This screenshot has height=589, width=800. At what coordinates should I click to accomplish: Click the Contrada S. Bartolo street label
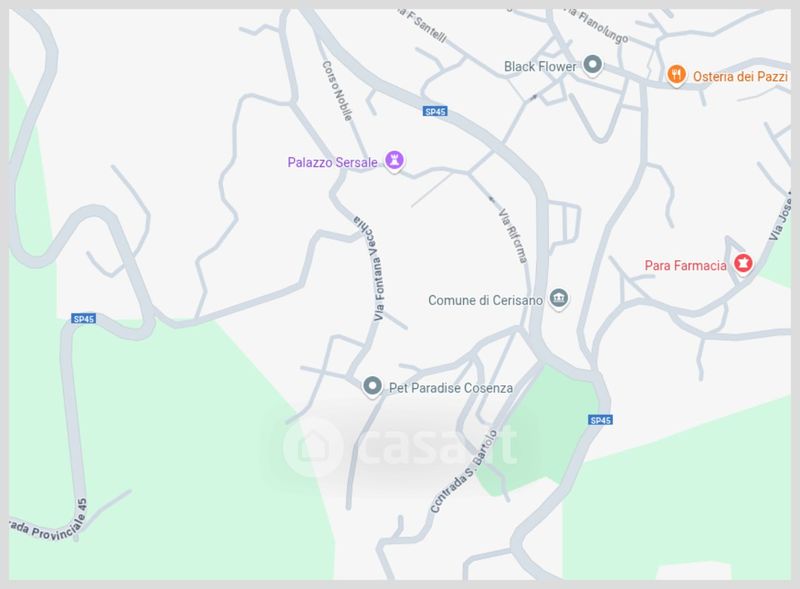click(x=463, y=472)
